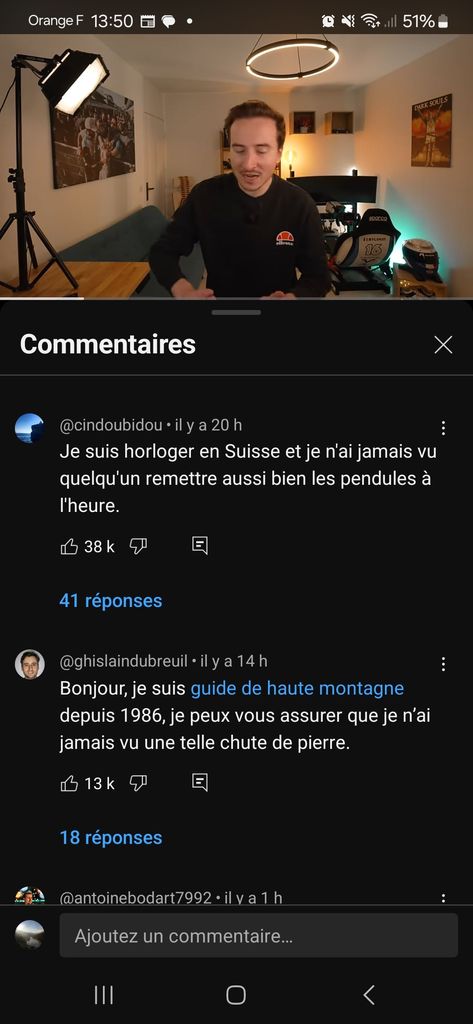This screenshot has height=1024, width=473.
Task: Reply to the horloger en Suisse comment
Action: 200,546
